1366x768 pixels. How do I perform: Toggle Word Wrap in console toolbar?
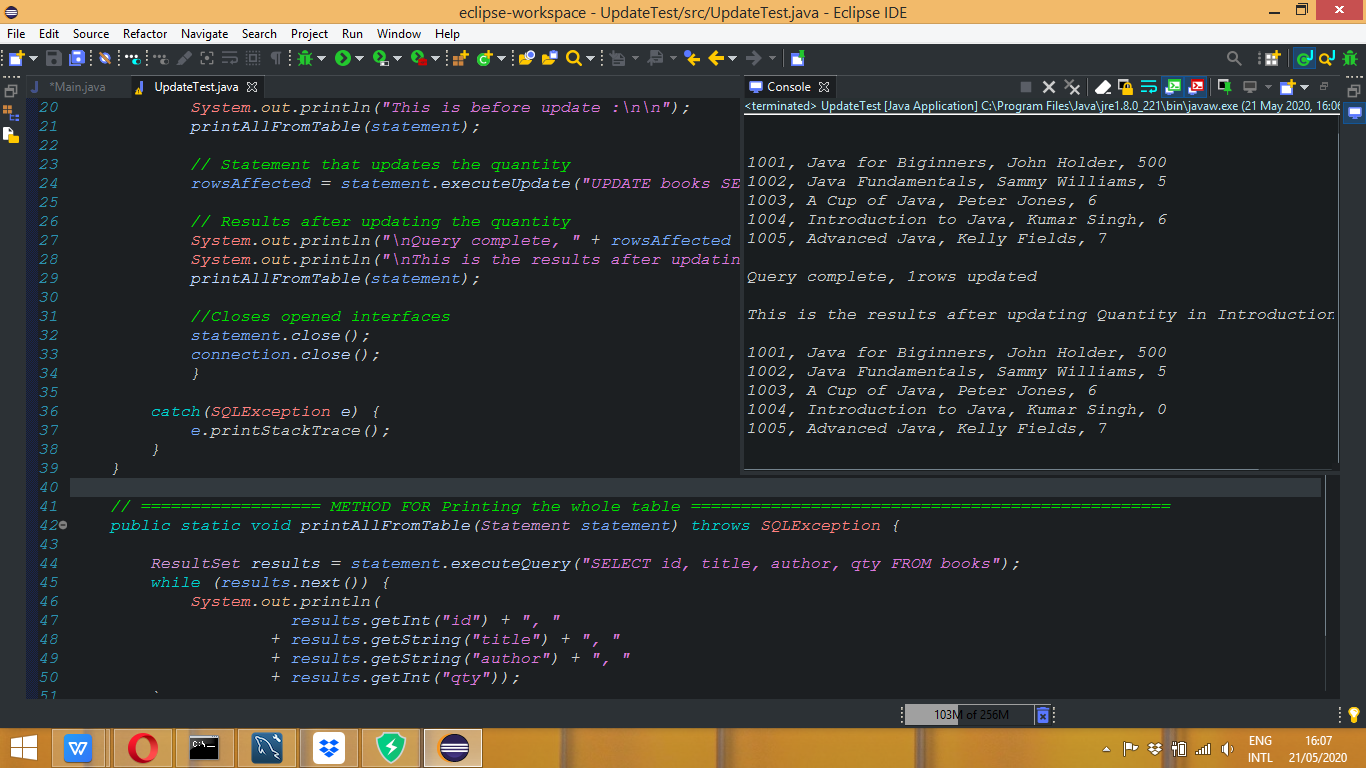(1148, 87)
